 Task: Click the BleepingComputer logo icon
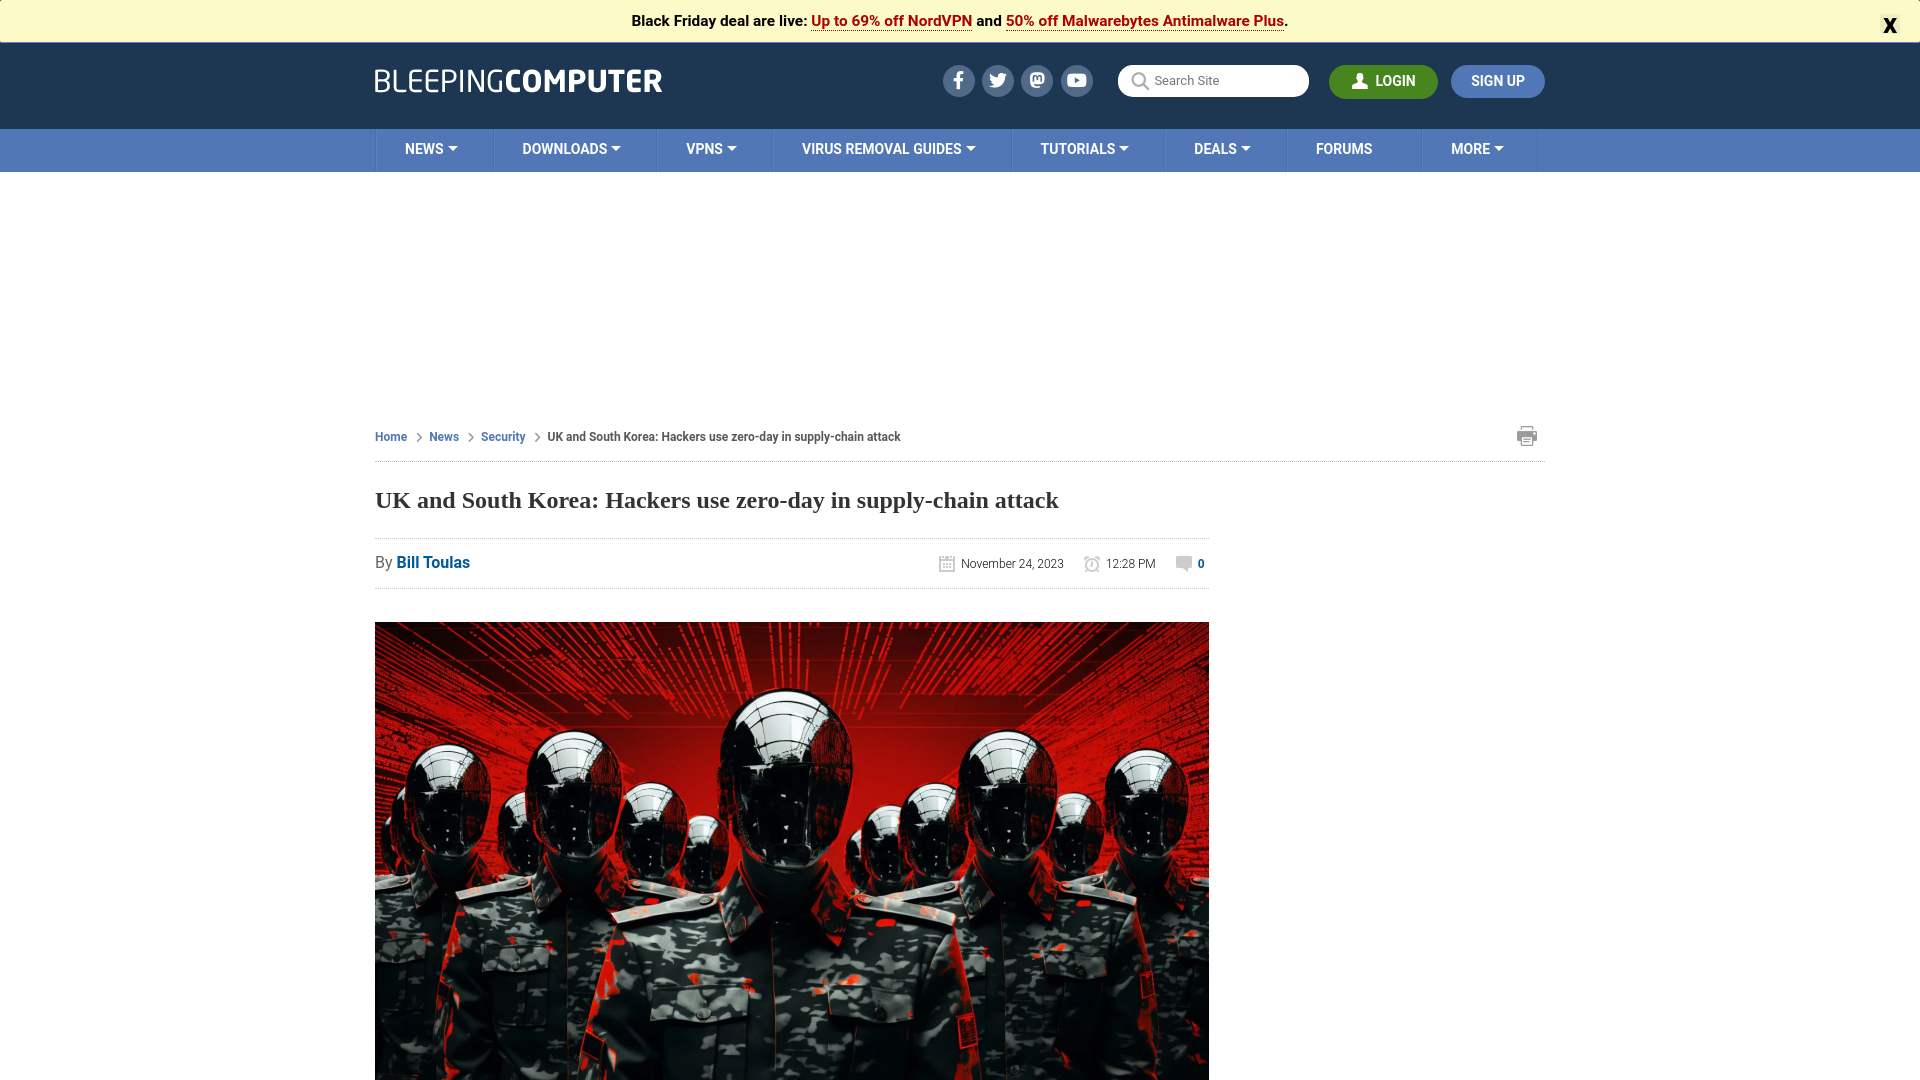517,82
